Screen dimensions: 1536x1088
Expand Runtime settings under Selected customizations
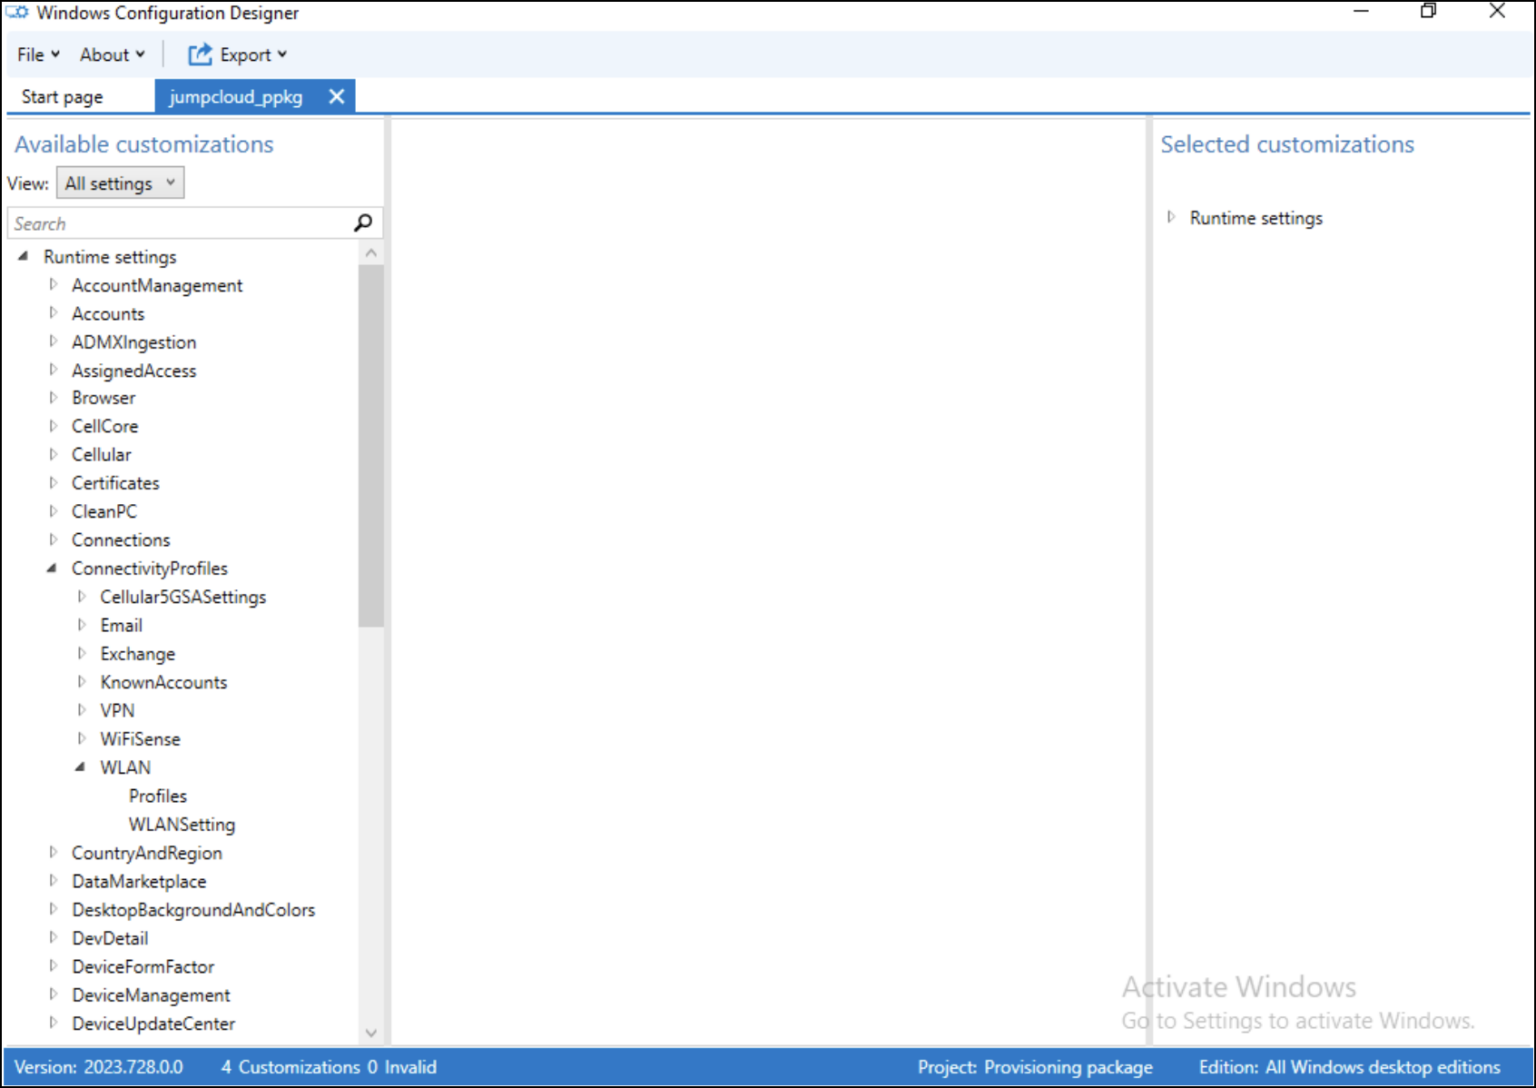(x=1171, y=217)
